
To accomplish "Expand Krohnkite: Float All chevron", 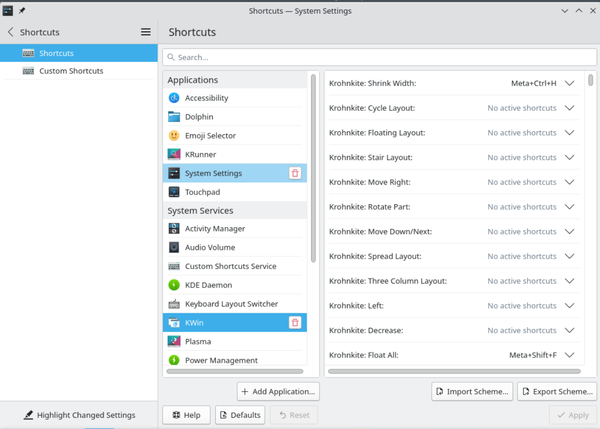I will 569,355.
